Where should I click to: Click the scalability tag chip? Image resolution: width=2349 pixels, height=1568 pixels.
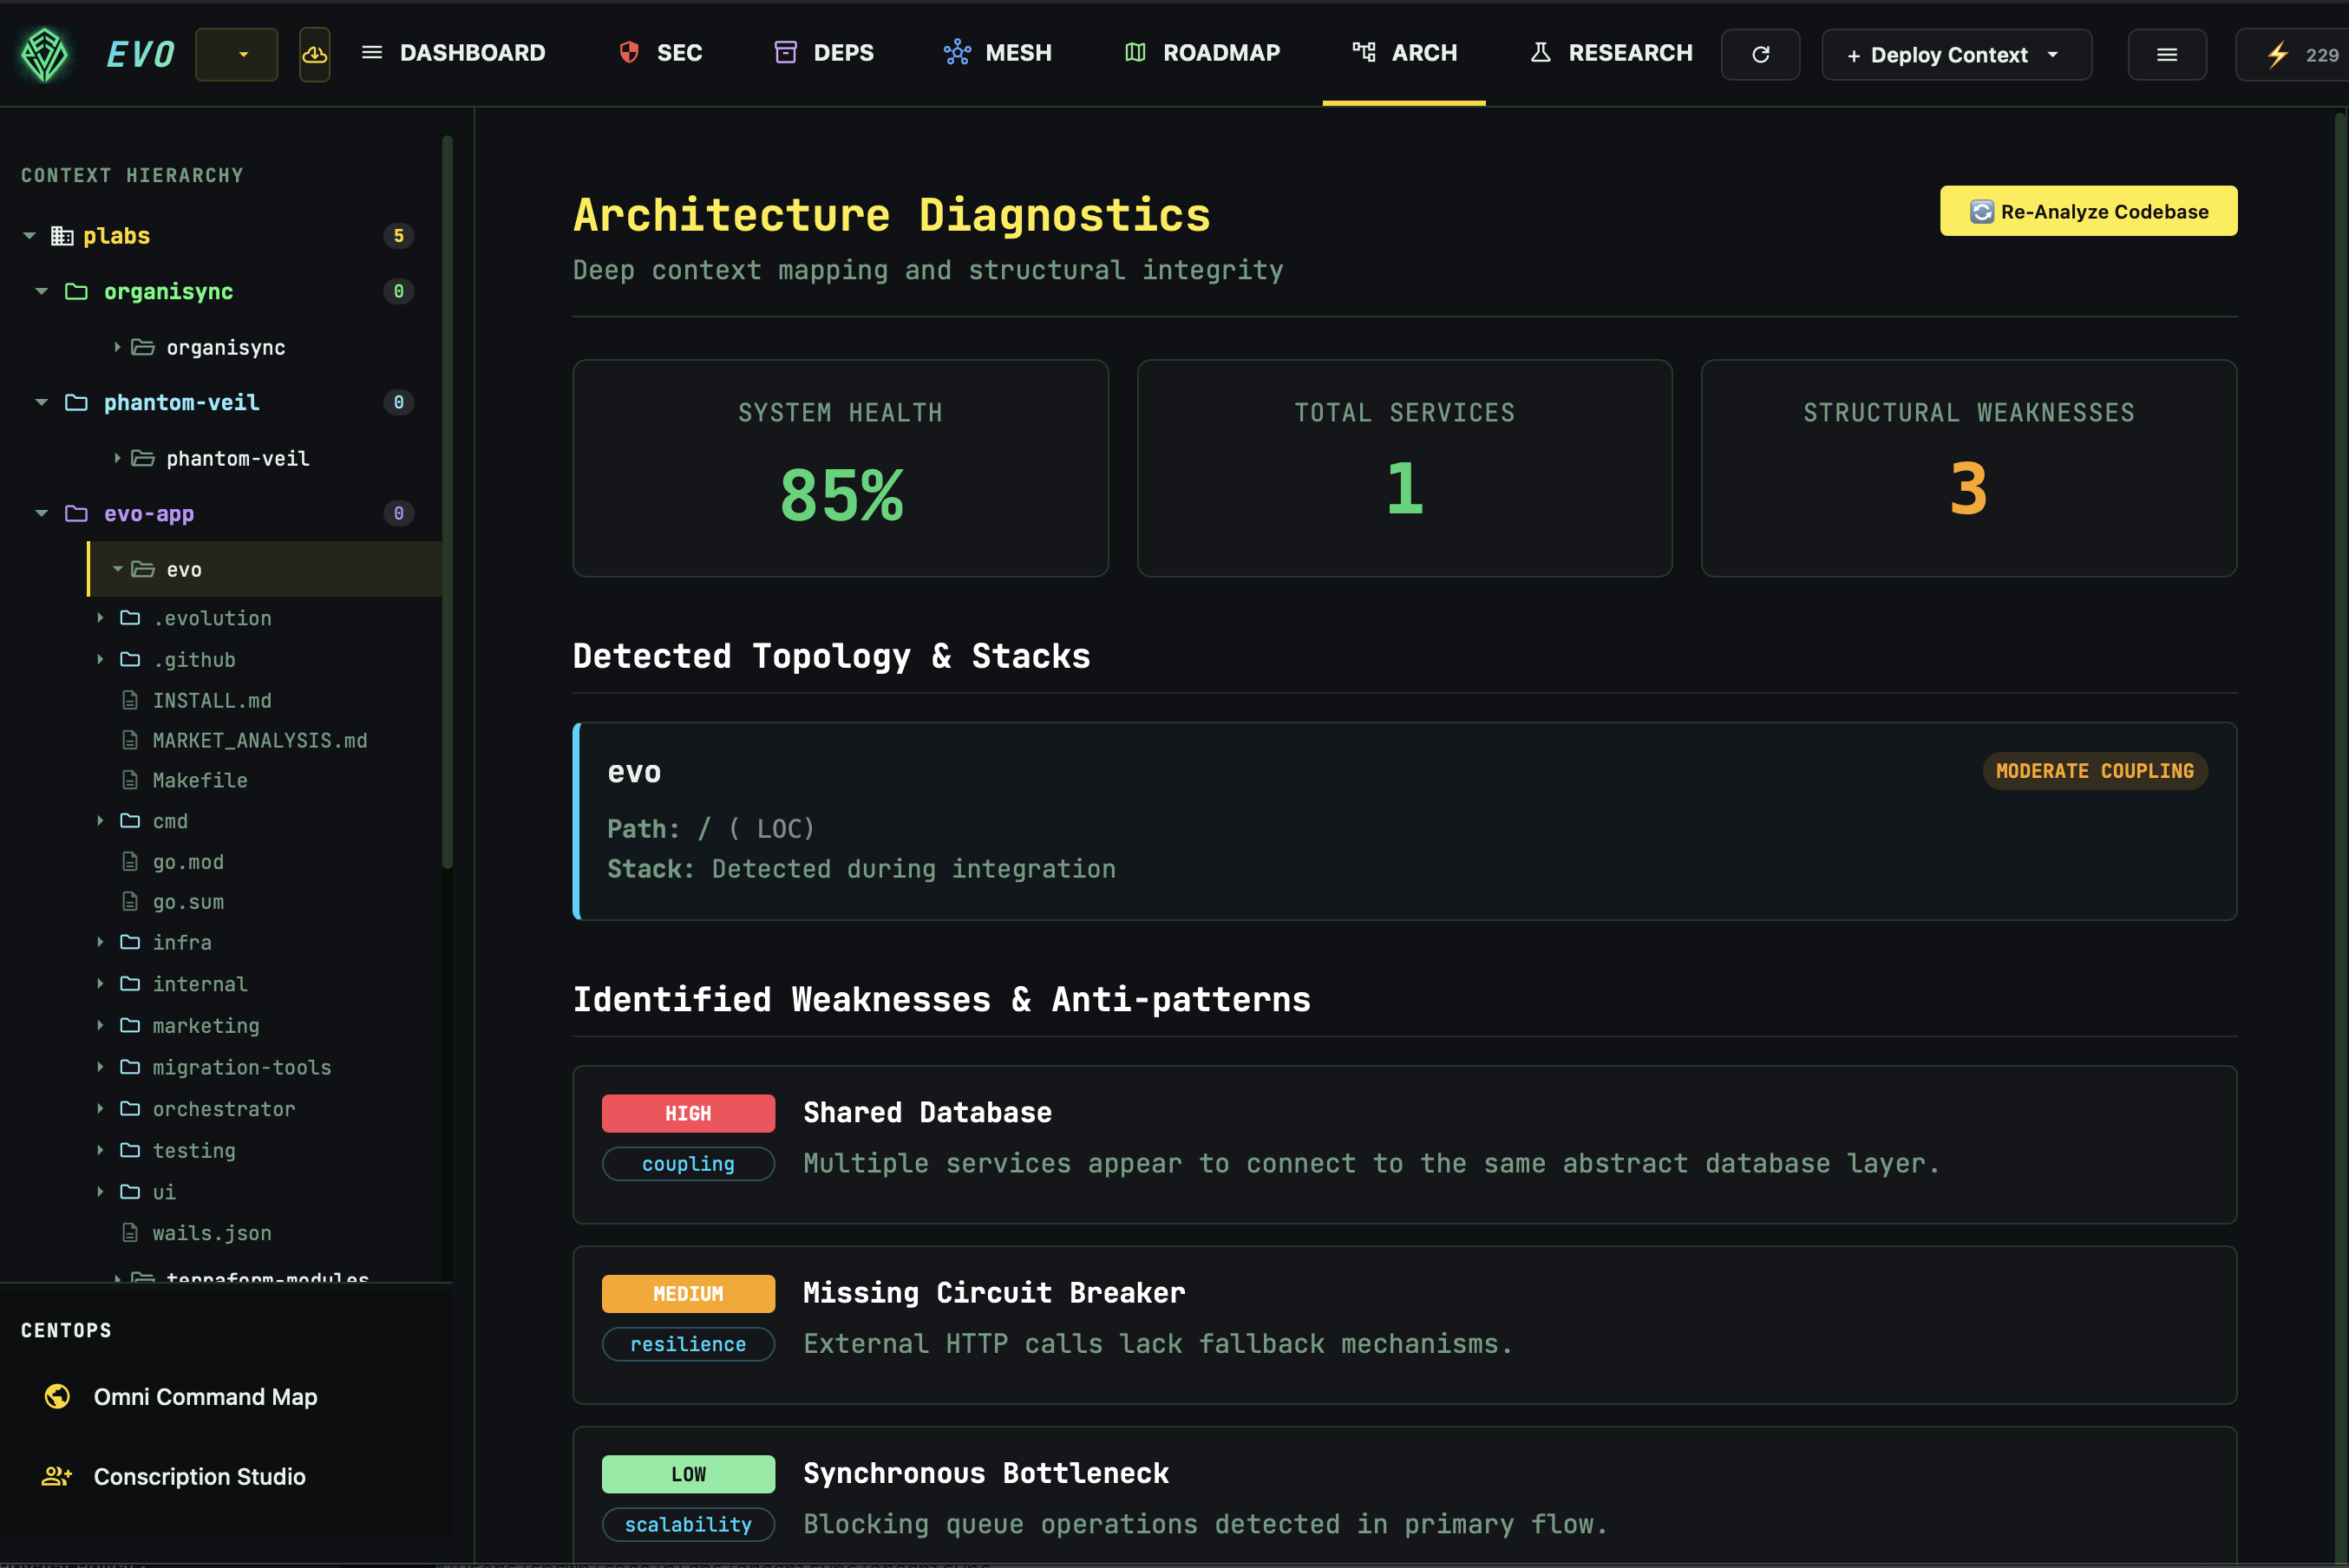point(688,1524)
